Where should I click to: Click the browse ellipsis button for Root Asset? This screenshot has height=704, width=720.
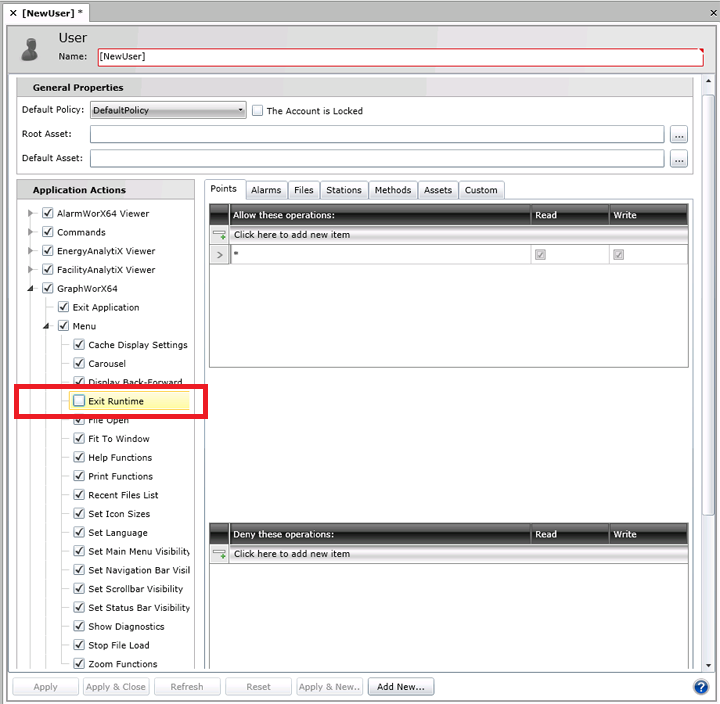[679, 134]
